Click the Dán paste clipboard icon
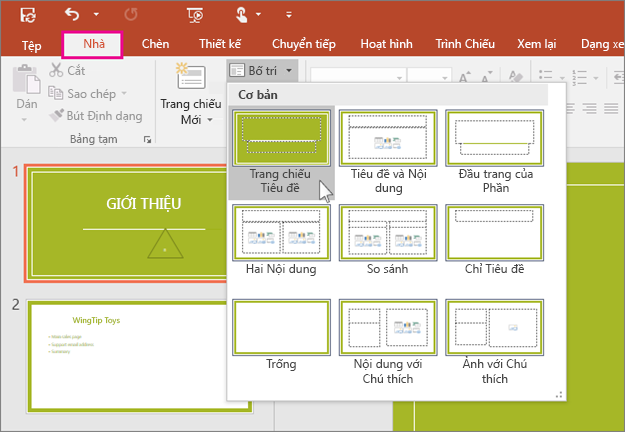The image size is (625, 432). pos(26,80)
